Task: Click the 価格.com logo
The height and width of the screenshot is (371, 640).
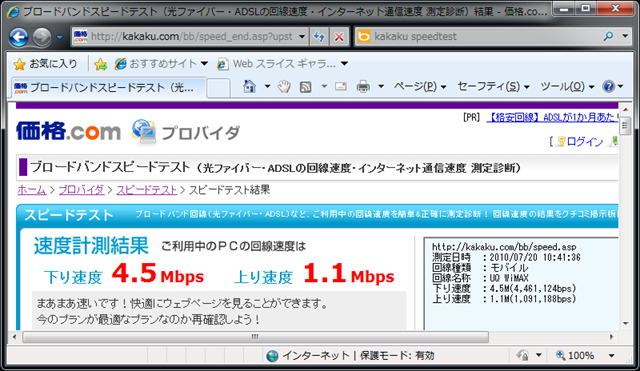Action: point(69,131)
